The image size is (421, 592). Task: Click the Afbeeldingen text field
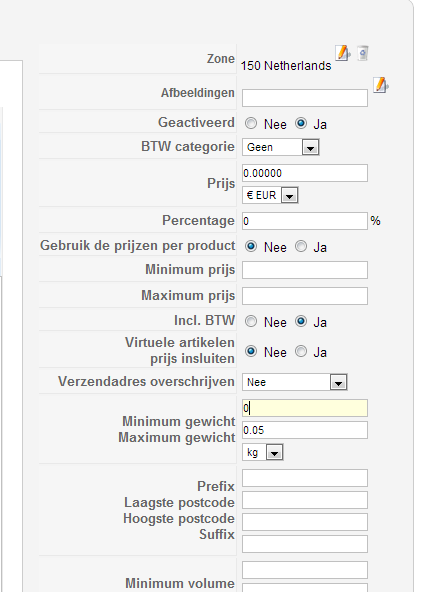(x=305, y=98)
